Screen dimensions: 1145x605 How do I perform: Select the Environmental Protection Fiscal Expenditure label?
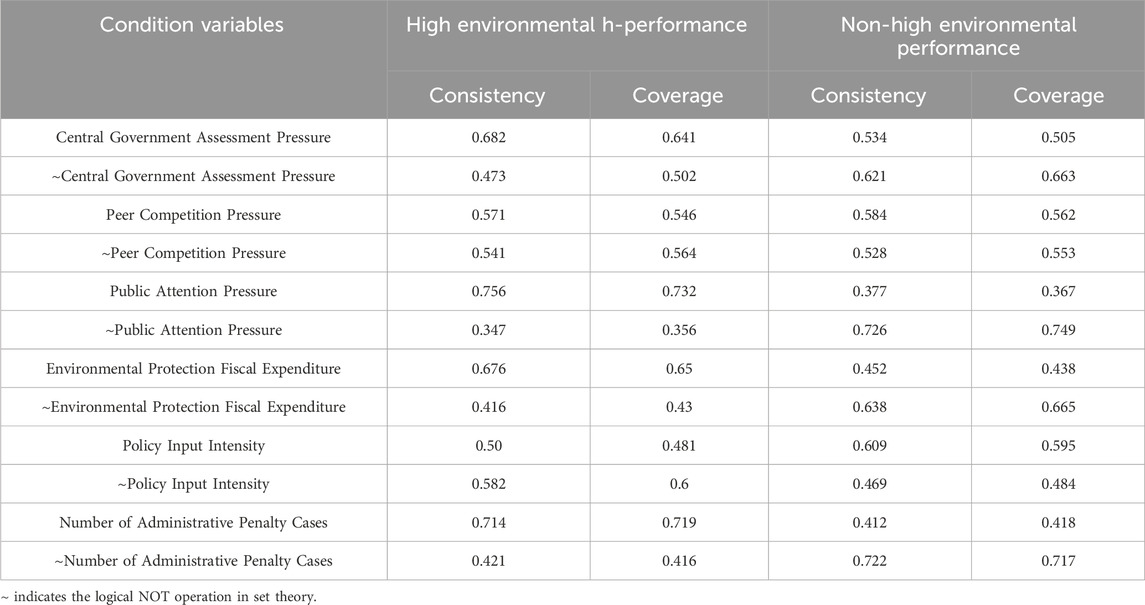(x=194, y=369)
